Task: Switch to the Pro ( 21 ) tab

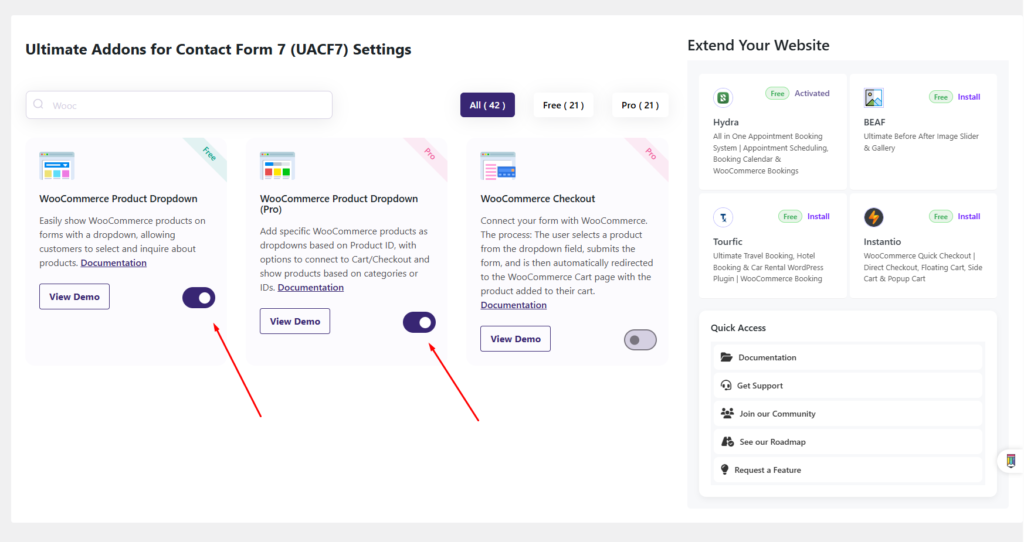Action: click(x=640, y=105)
